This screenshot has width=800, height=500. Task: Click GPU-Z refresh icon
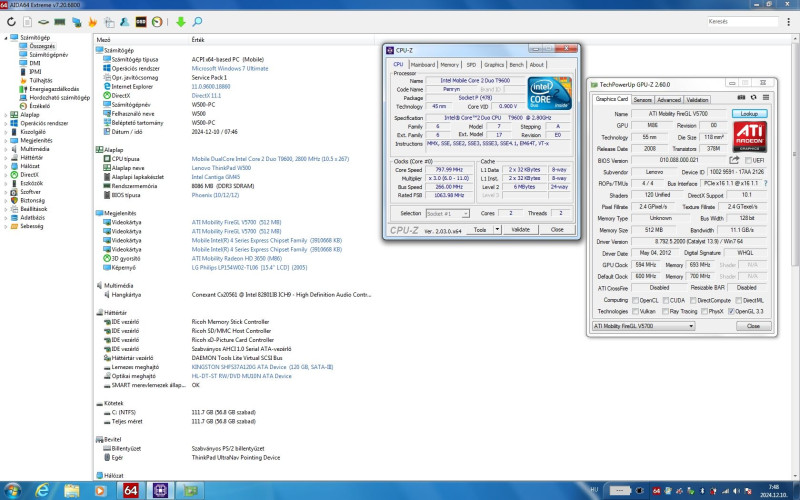(x=754, y=97)
